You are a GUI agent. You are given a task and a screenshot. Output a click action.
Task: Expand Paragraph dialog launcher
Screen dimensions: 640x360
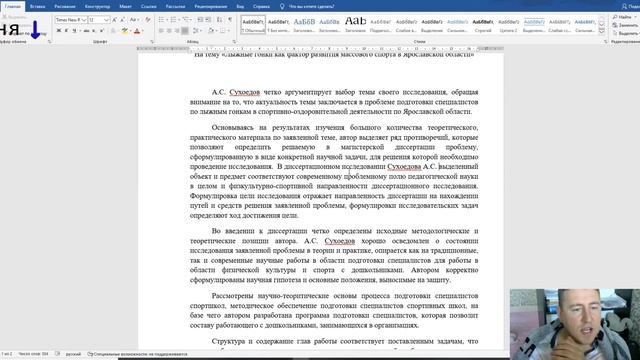click(234, 42)
